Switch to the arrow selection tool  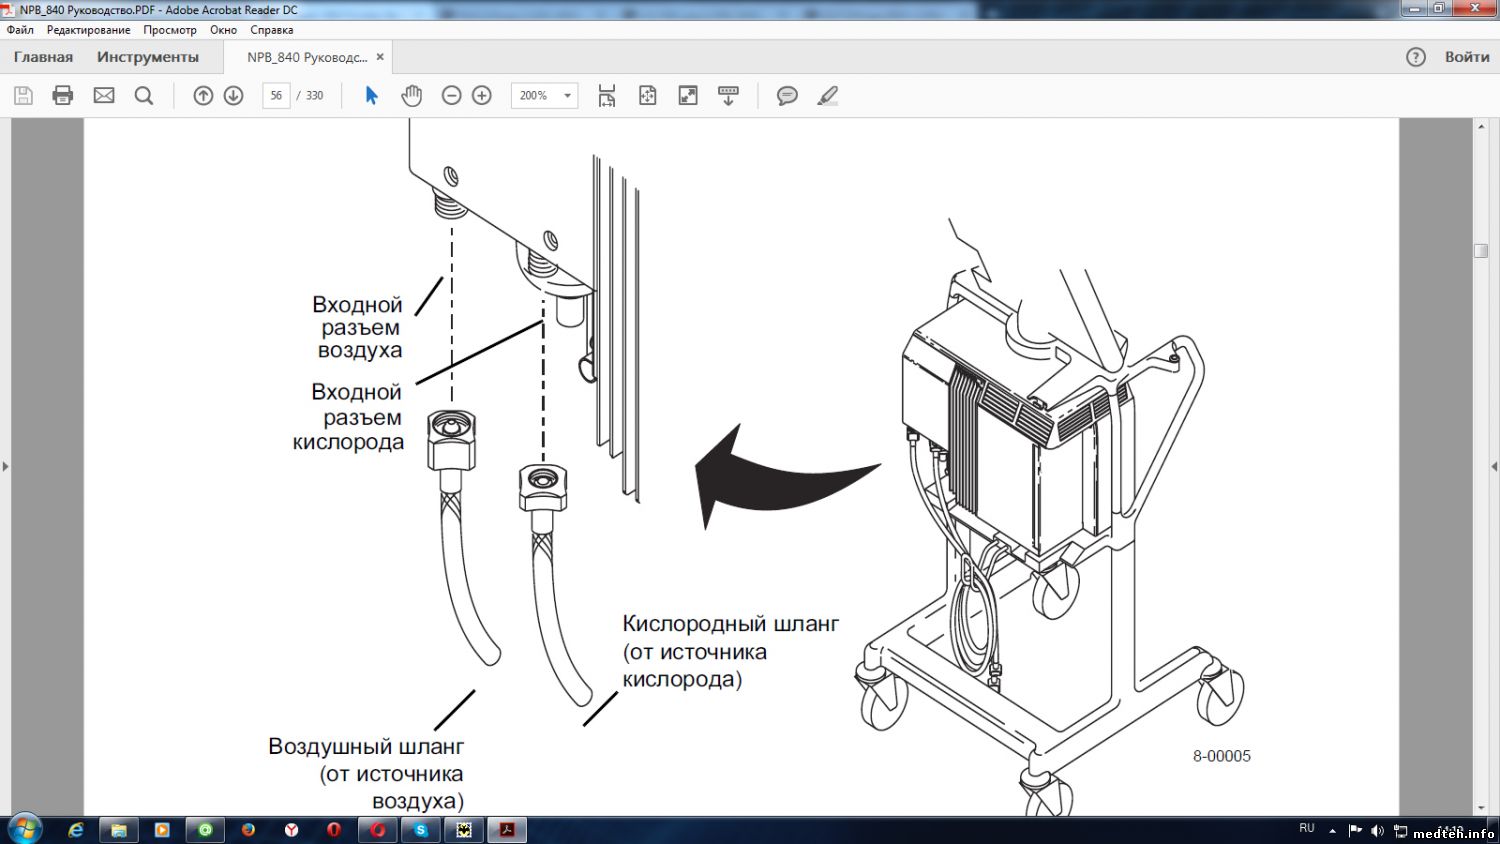pos(371,96)
